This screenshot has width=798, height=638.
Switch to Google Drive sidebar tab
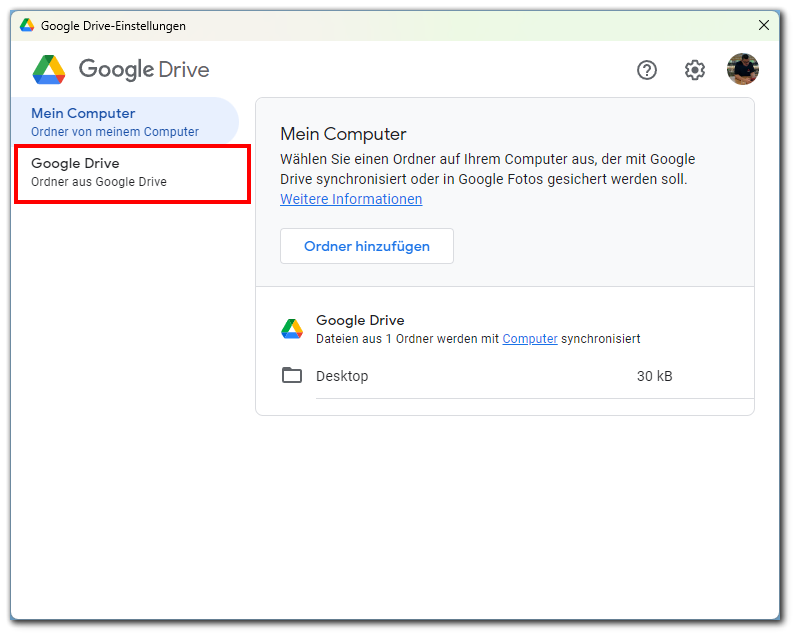click(132, 173)
